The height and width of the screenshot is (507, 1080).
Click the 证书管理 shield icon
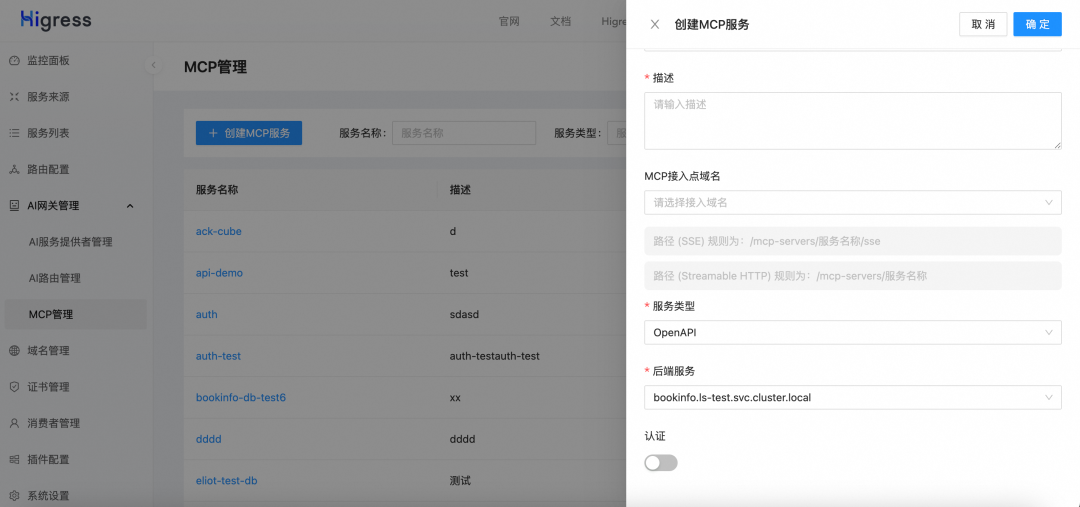coord(14,387)
